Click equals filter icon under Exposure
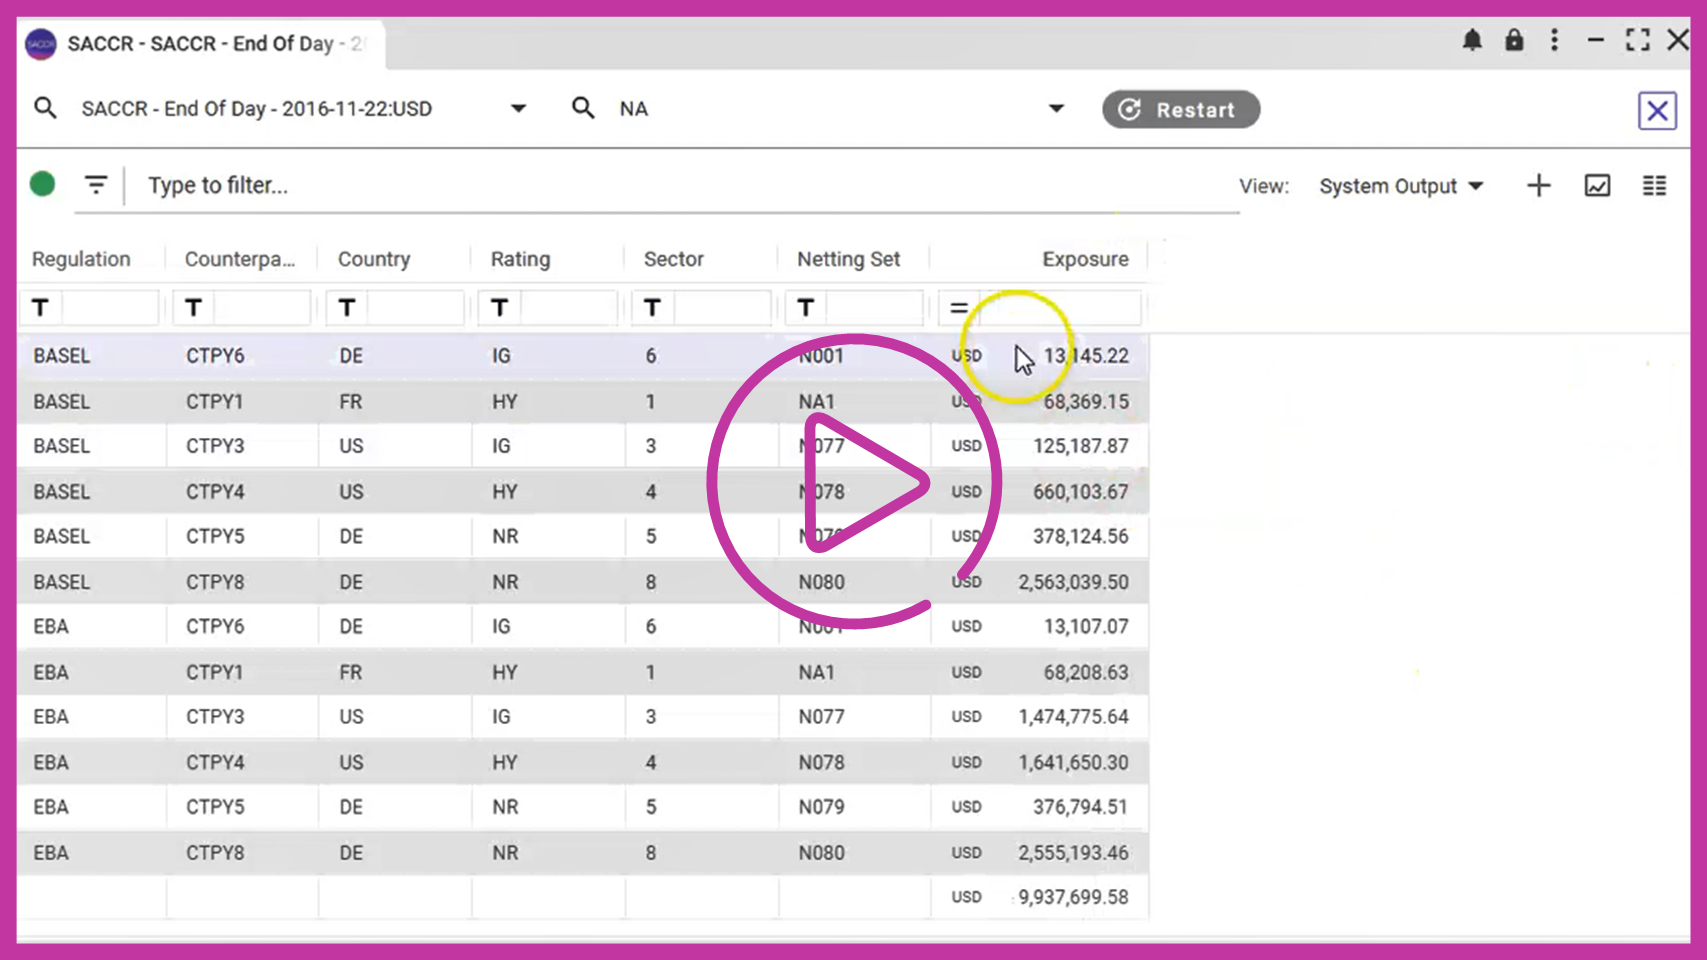 click(958, 307)
